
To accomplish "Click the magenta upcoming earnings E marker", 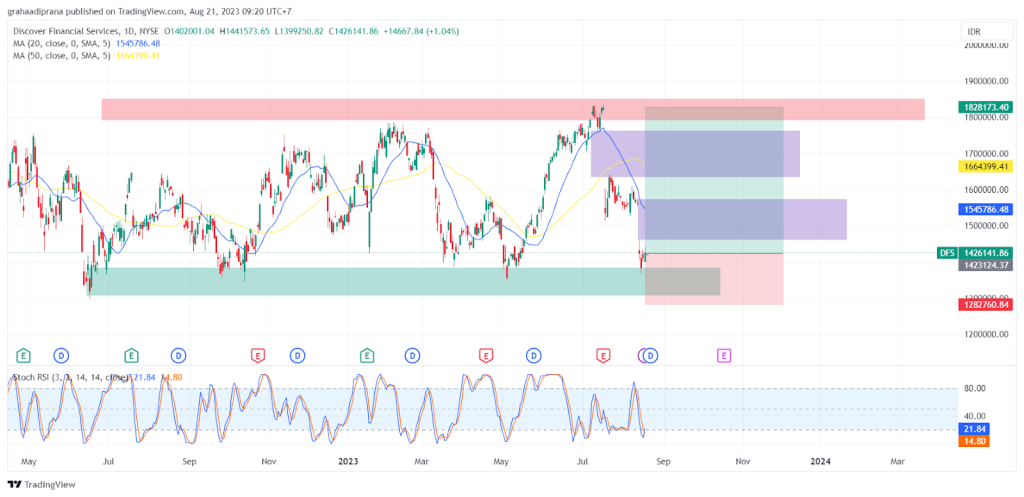I will coord(724,355).
